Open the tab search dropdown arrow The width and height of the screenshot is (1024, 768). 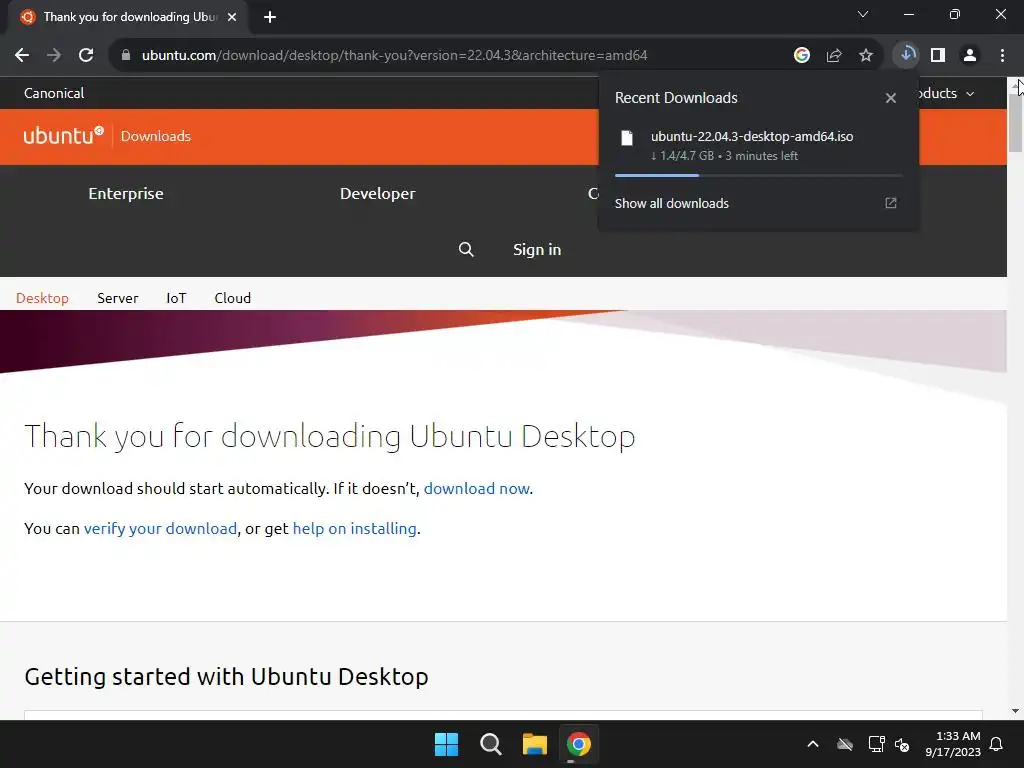[x=863, y=14]
